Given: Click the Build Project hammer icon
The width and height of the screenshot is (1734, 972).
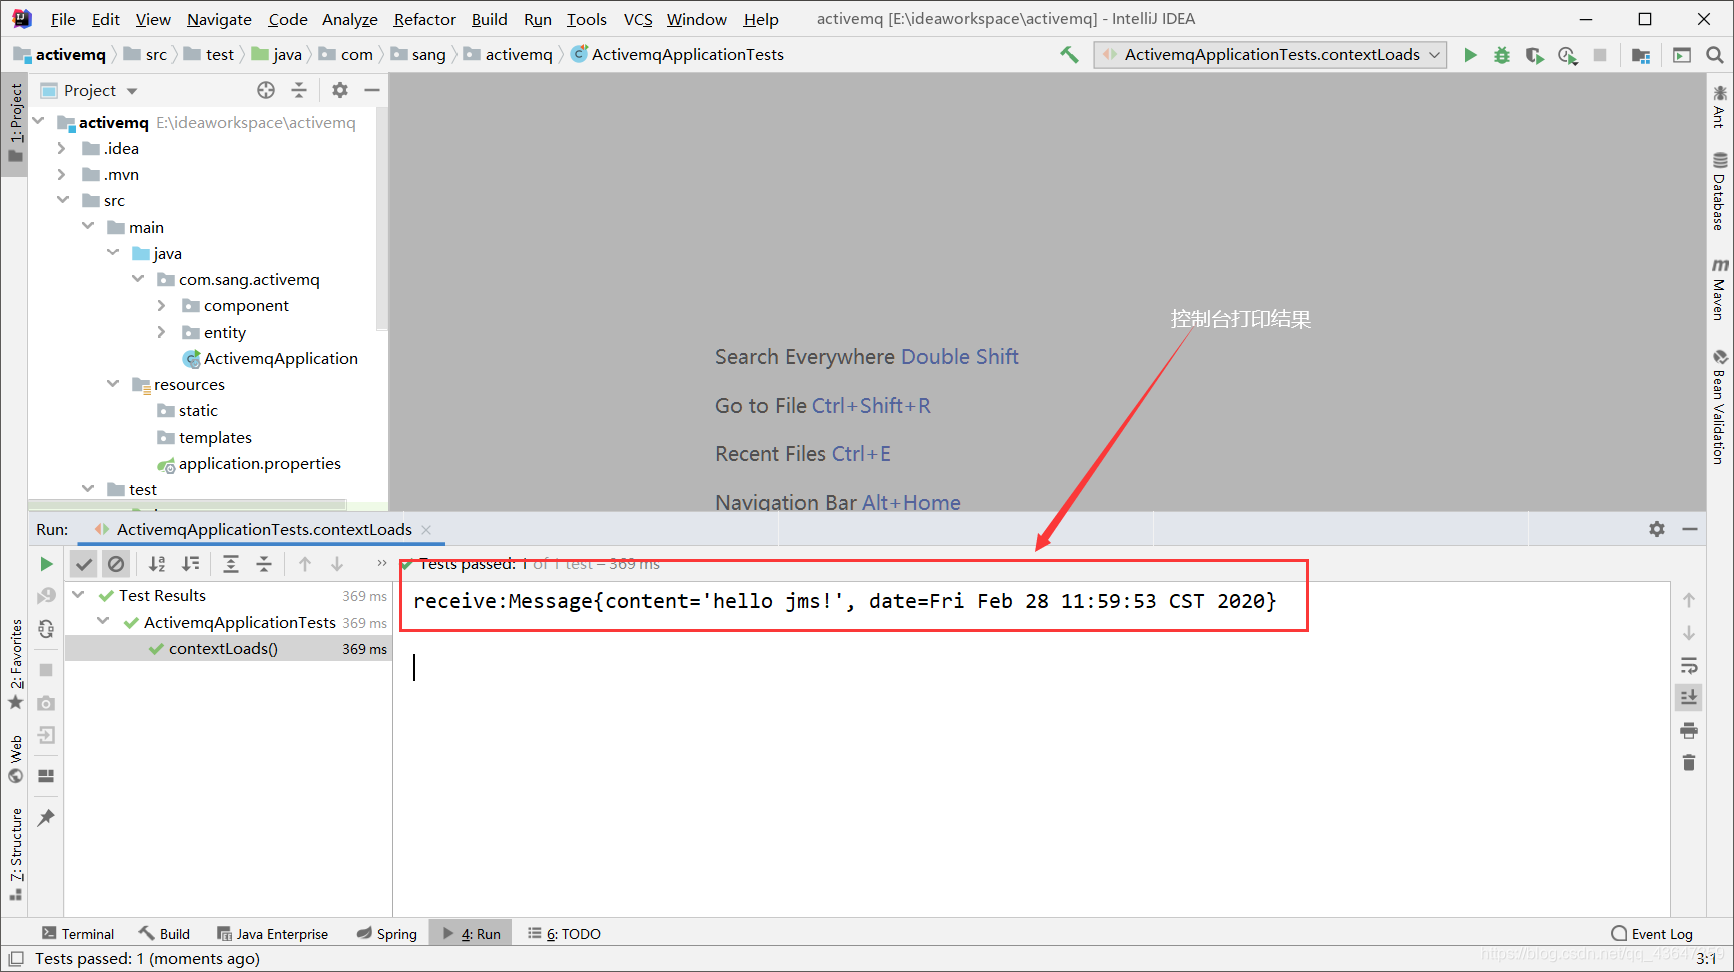Looking at the screenshot, I should (x=1069, y=55).
